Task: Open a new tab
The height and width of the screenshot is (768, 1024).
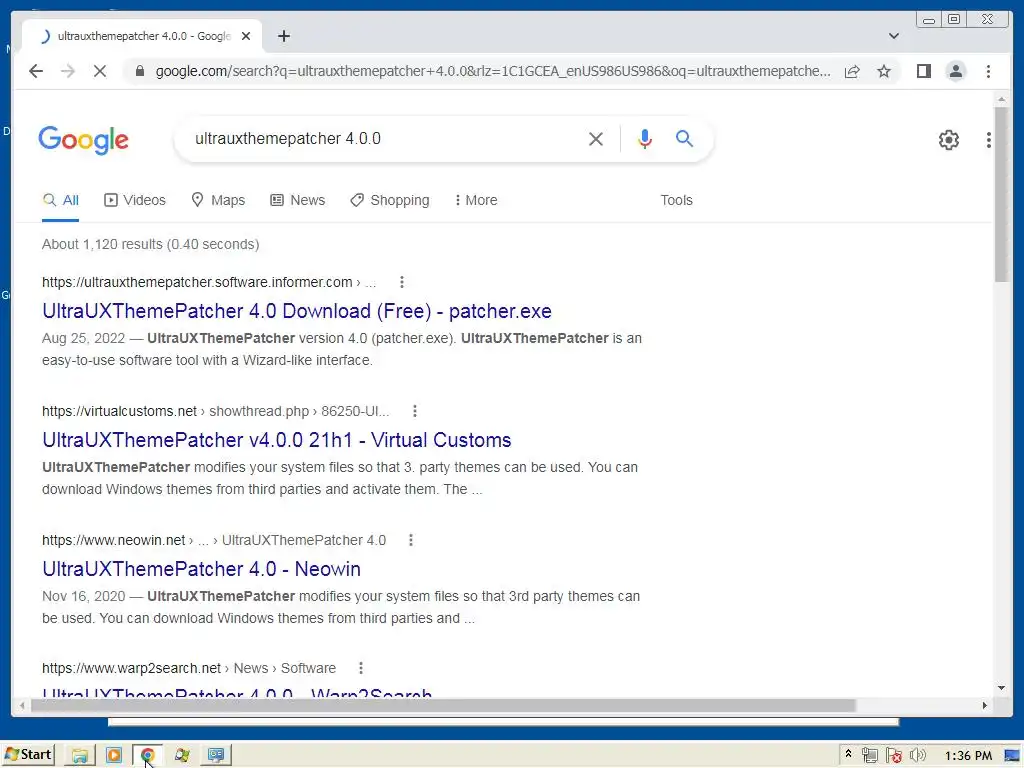Action: (x=283, y=36)
